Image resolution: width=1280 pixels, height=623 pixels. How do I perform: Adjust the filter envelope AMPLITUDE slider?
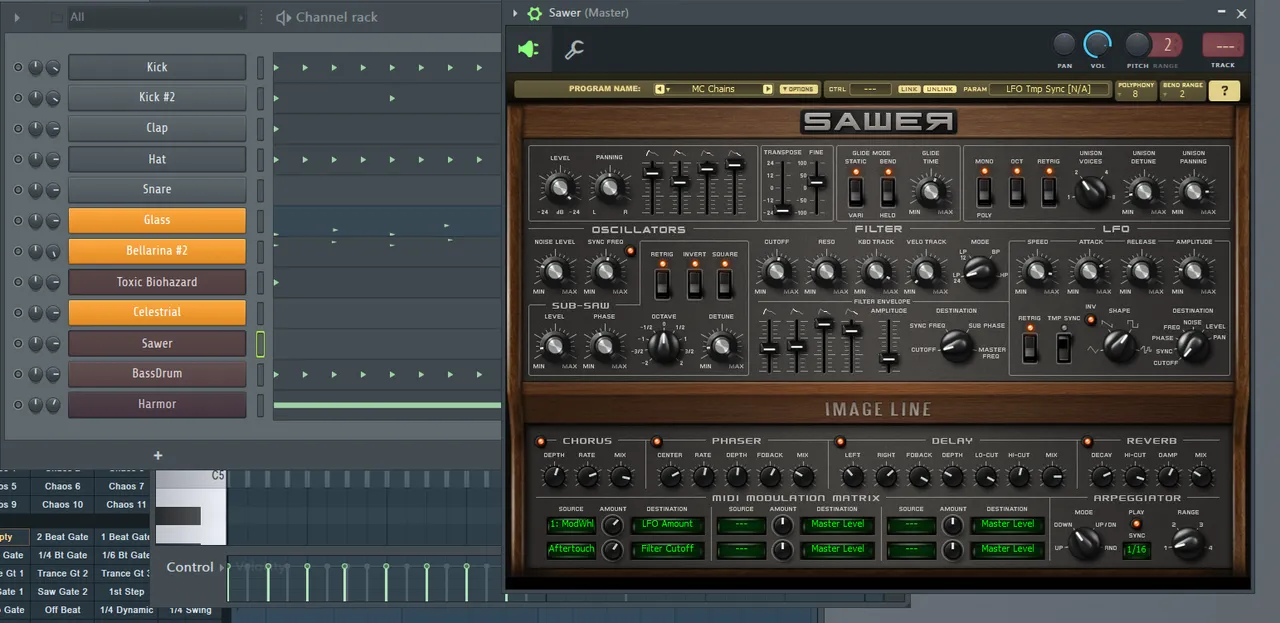pyautogui.click(x=887, y=346)
